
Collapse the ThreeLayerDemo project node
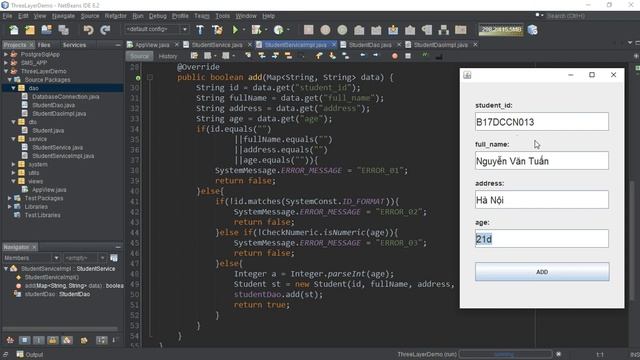pyautogui.click(x=6, y=71)
